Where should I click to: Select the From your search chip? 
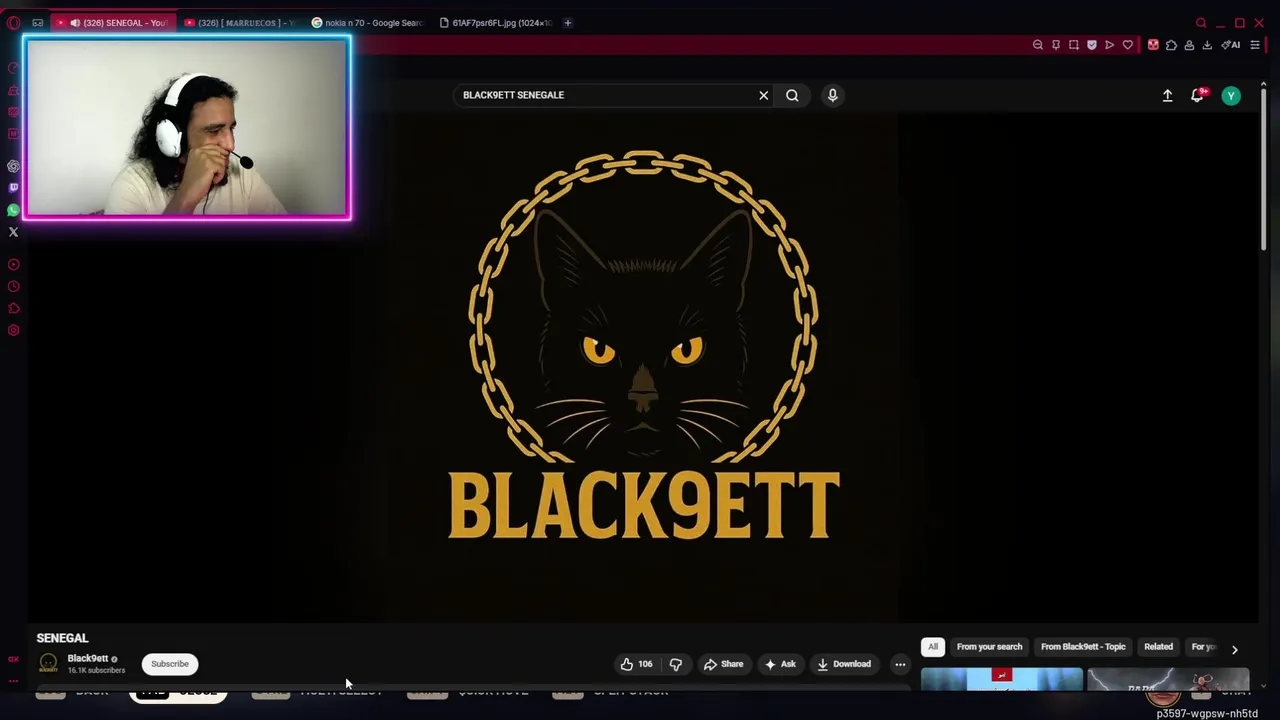(x=989, y=647)
